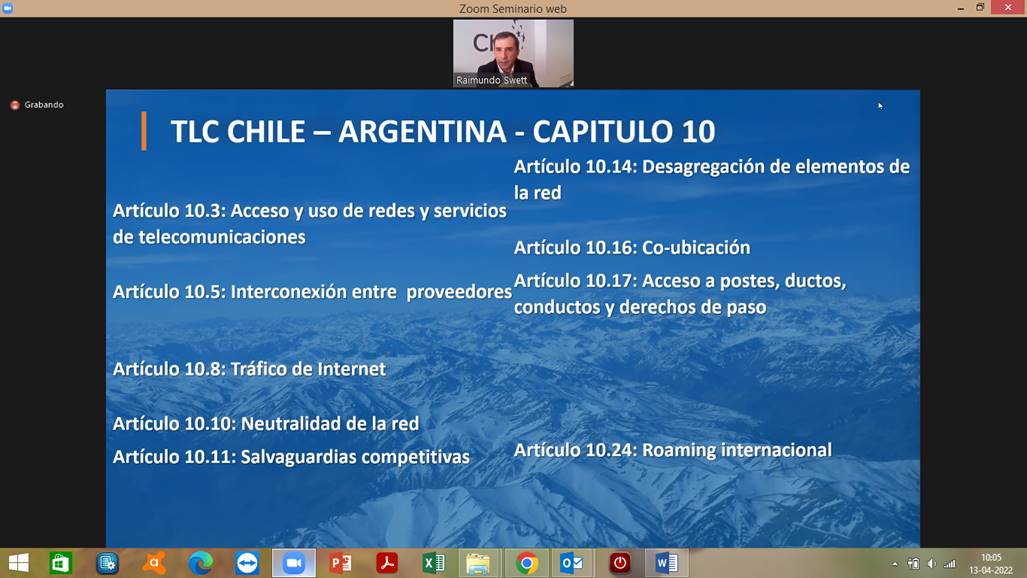The height and width of the screenshot is (578, 1027).
Task: Open the volume speaker tray icon
Action: coord(931,564)
